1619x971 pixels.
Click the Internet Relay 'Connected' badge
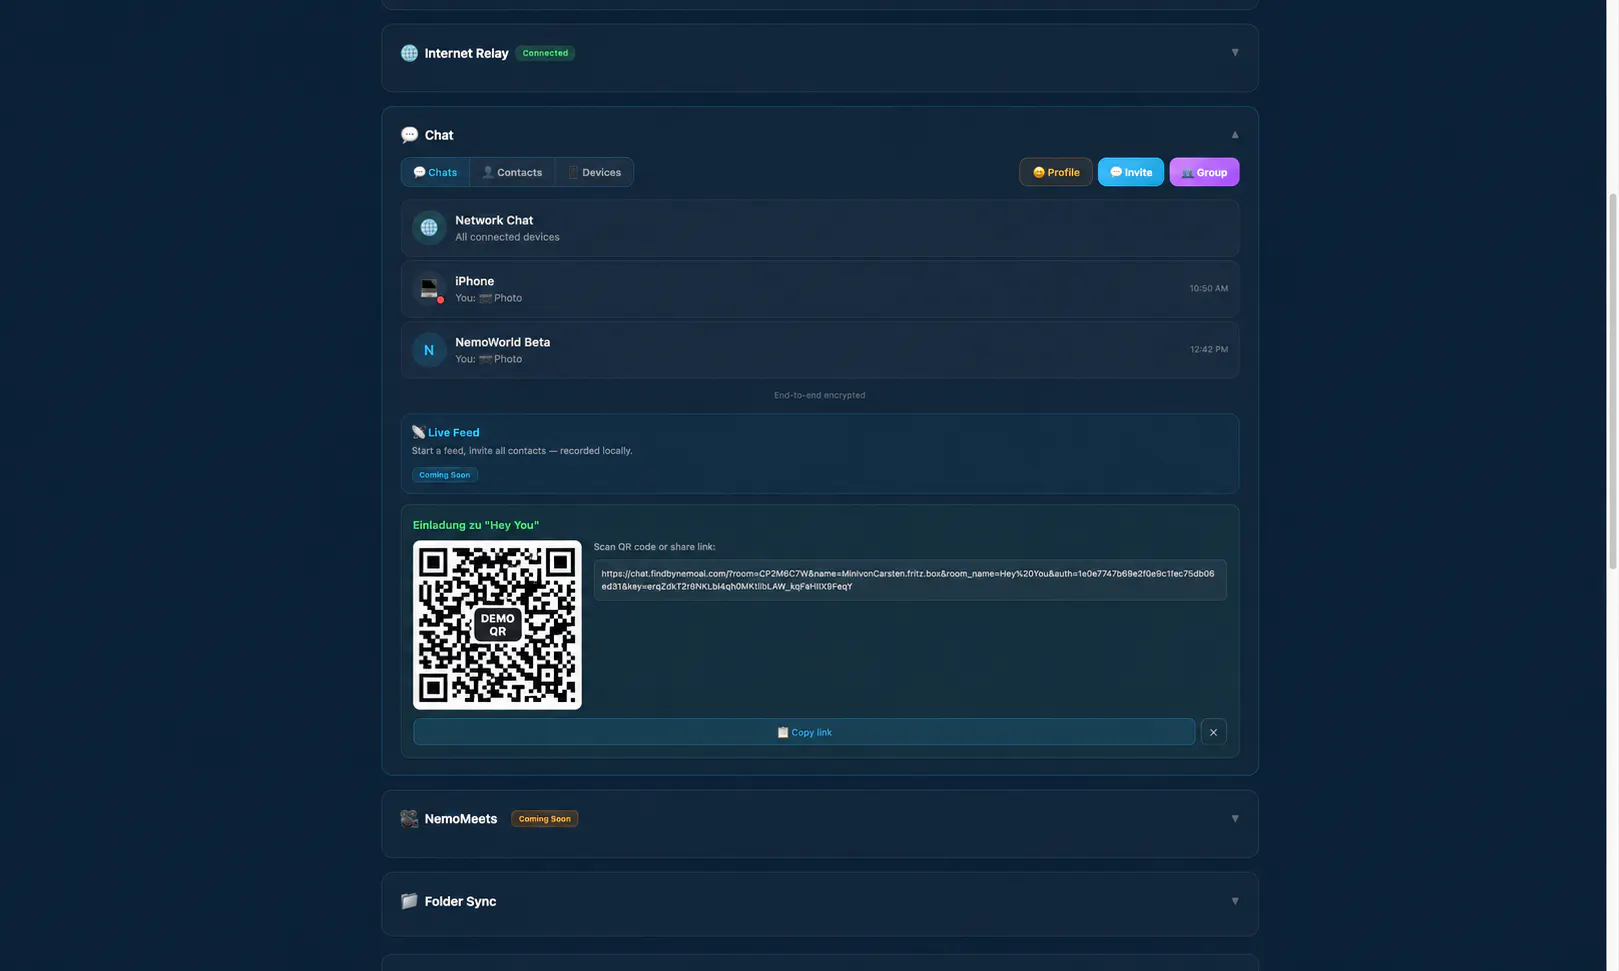click(545, 53)
